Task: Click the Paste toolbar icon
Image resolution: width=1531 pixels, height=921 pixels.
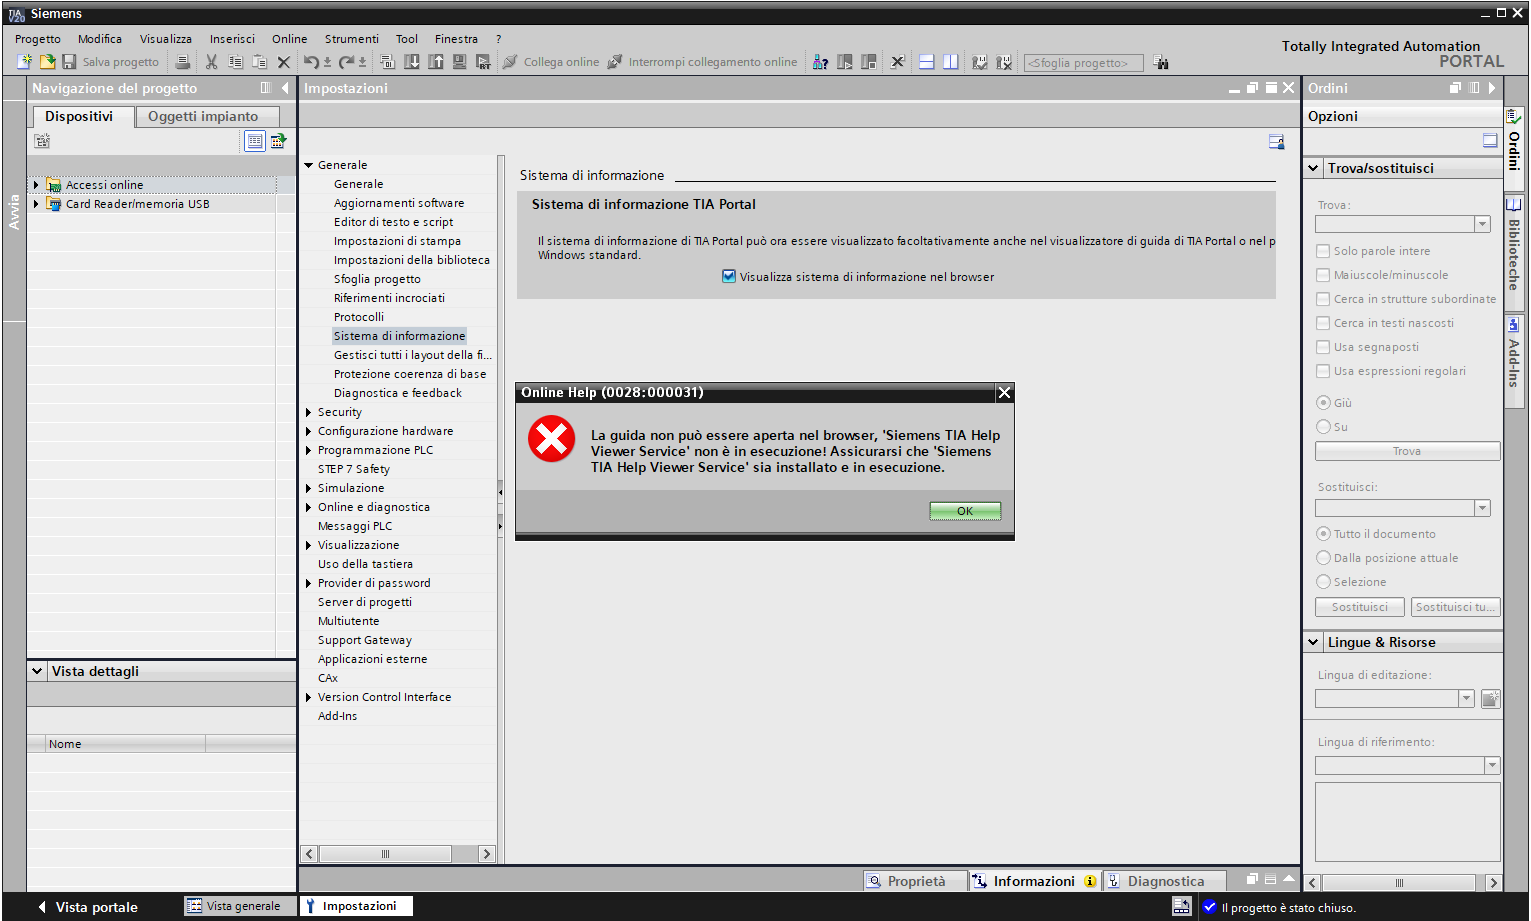Action: (259, 62)
